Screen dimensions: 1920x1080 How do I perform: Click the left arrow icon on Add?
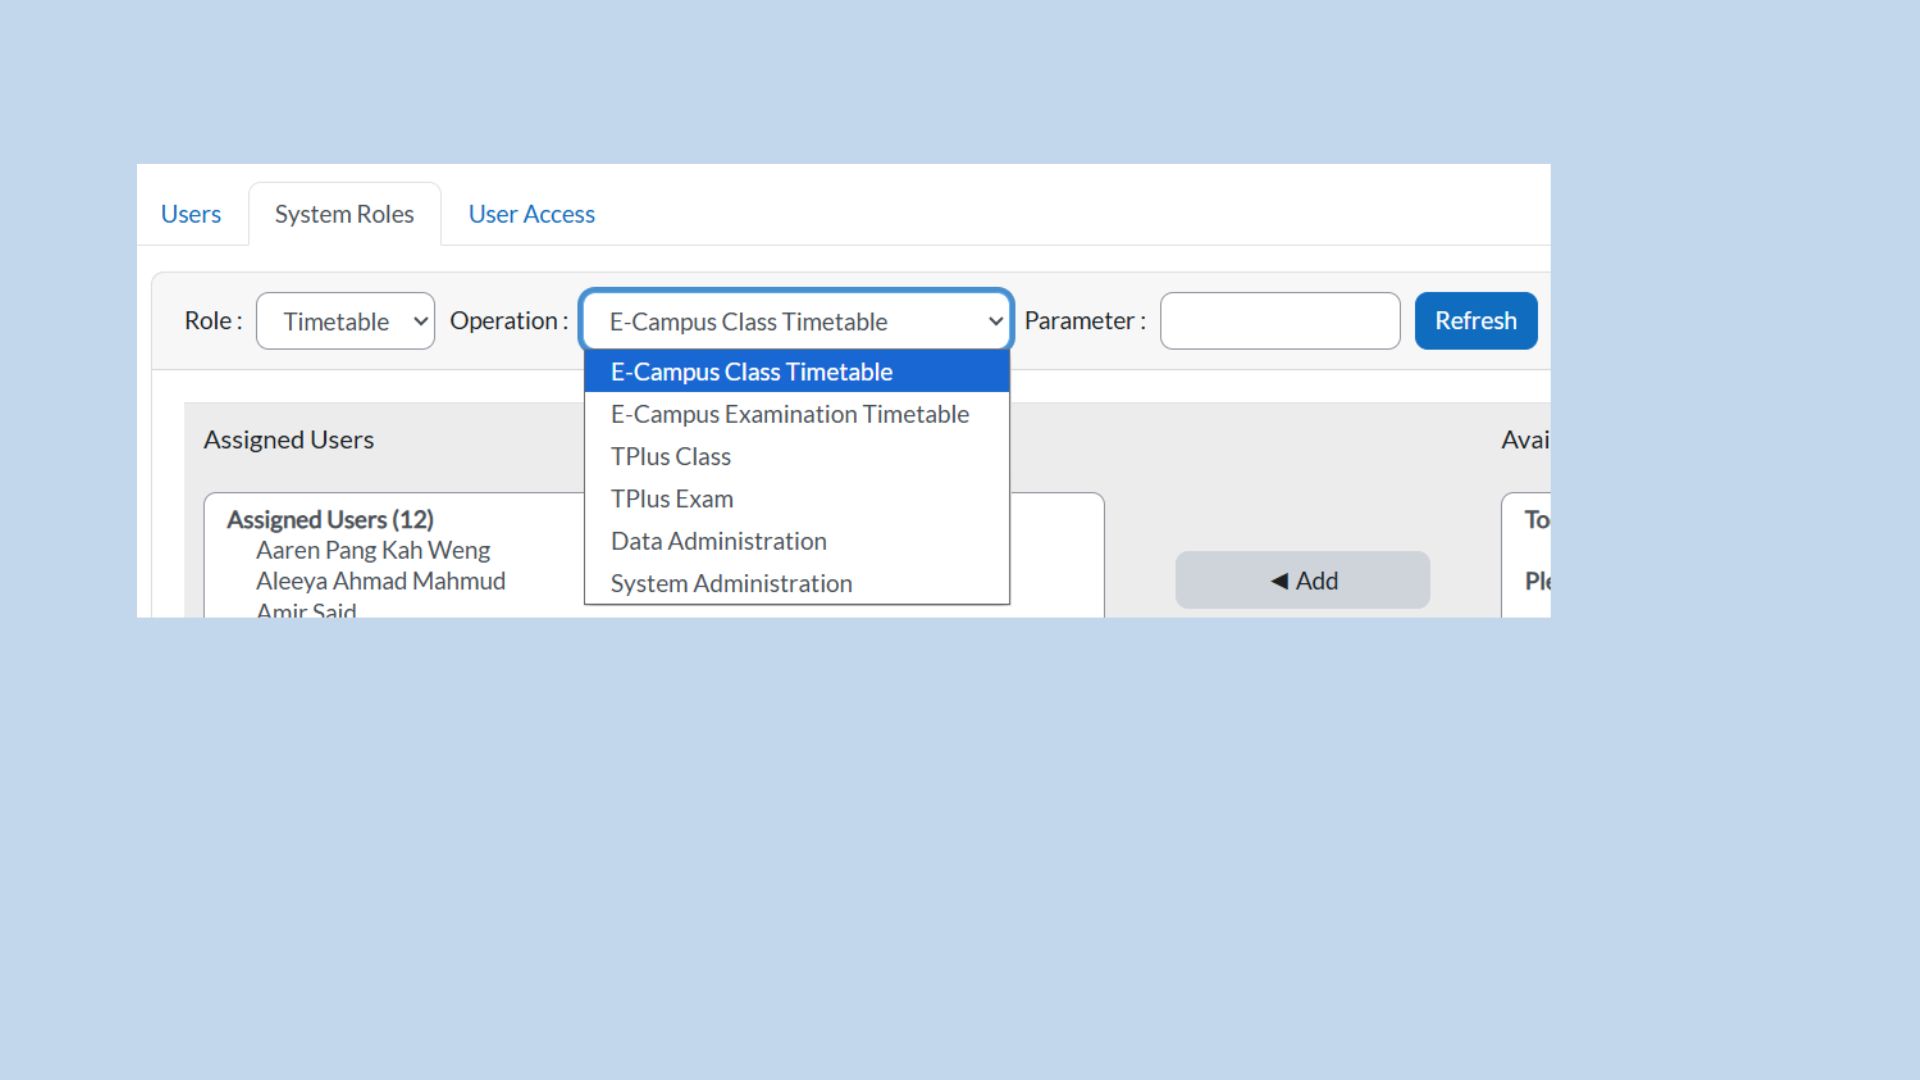pos(1279,581)
